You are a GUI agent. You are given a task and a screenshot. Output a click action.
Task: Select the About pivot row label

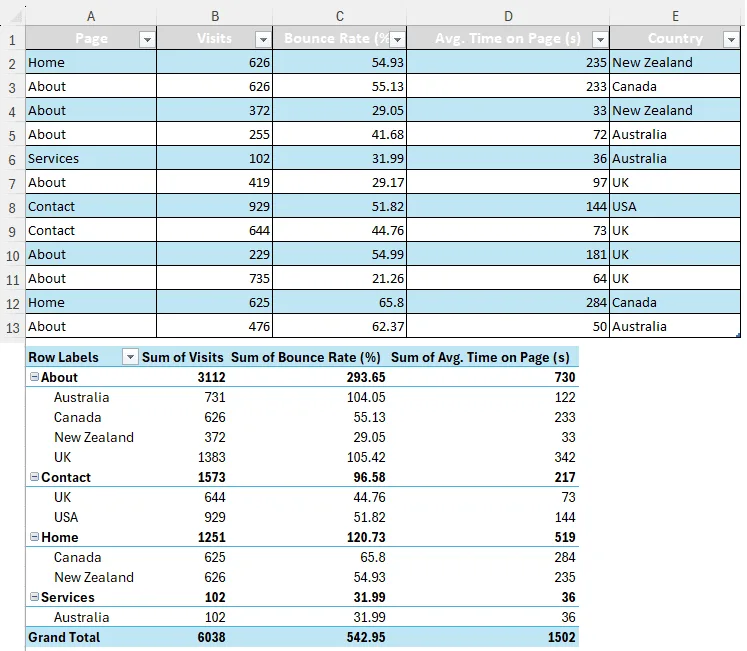pos(59,377)
